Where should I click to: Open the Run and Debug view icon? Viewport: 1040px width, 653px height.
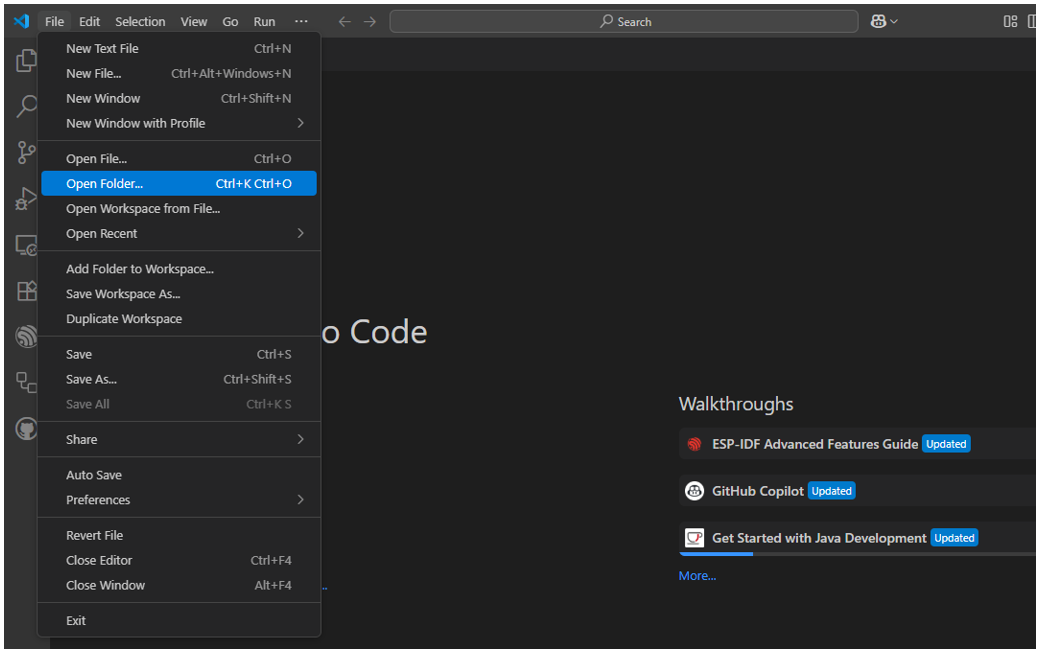(26, 198)
